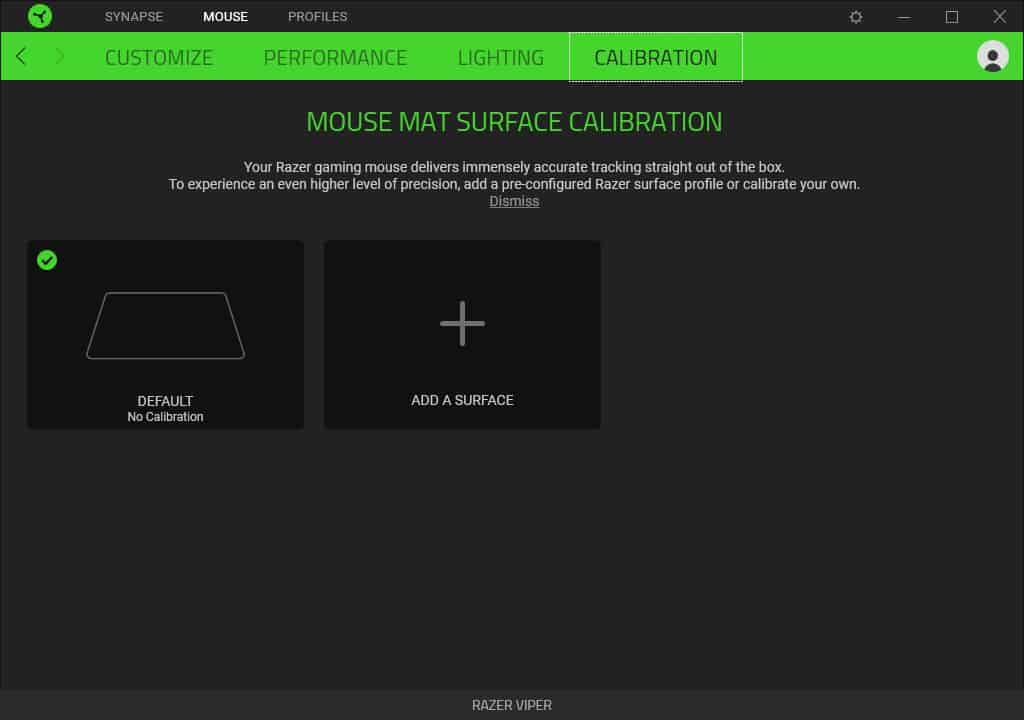Click the mouse mat outline illustration
The image size is (1024, 720).
(165, 325)
